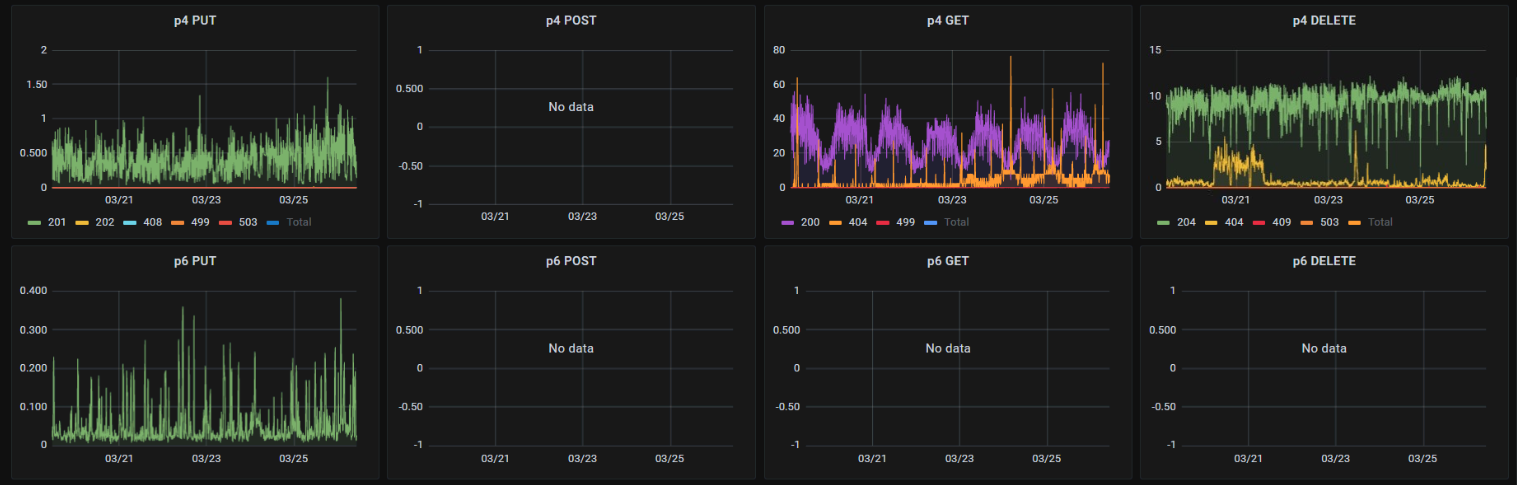Open the p4 GET panel title menu
Screen dimensions: 1517x485
(947, 20)
